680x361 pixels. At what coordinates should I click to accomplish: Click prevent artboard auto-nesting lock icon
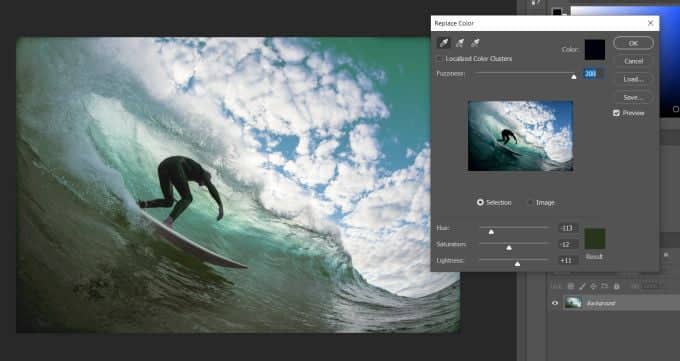click(x=605, y=286)
